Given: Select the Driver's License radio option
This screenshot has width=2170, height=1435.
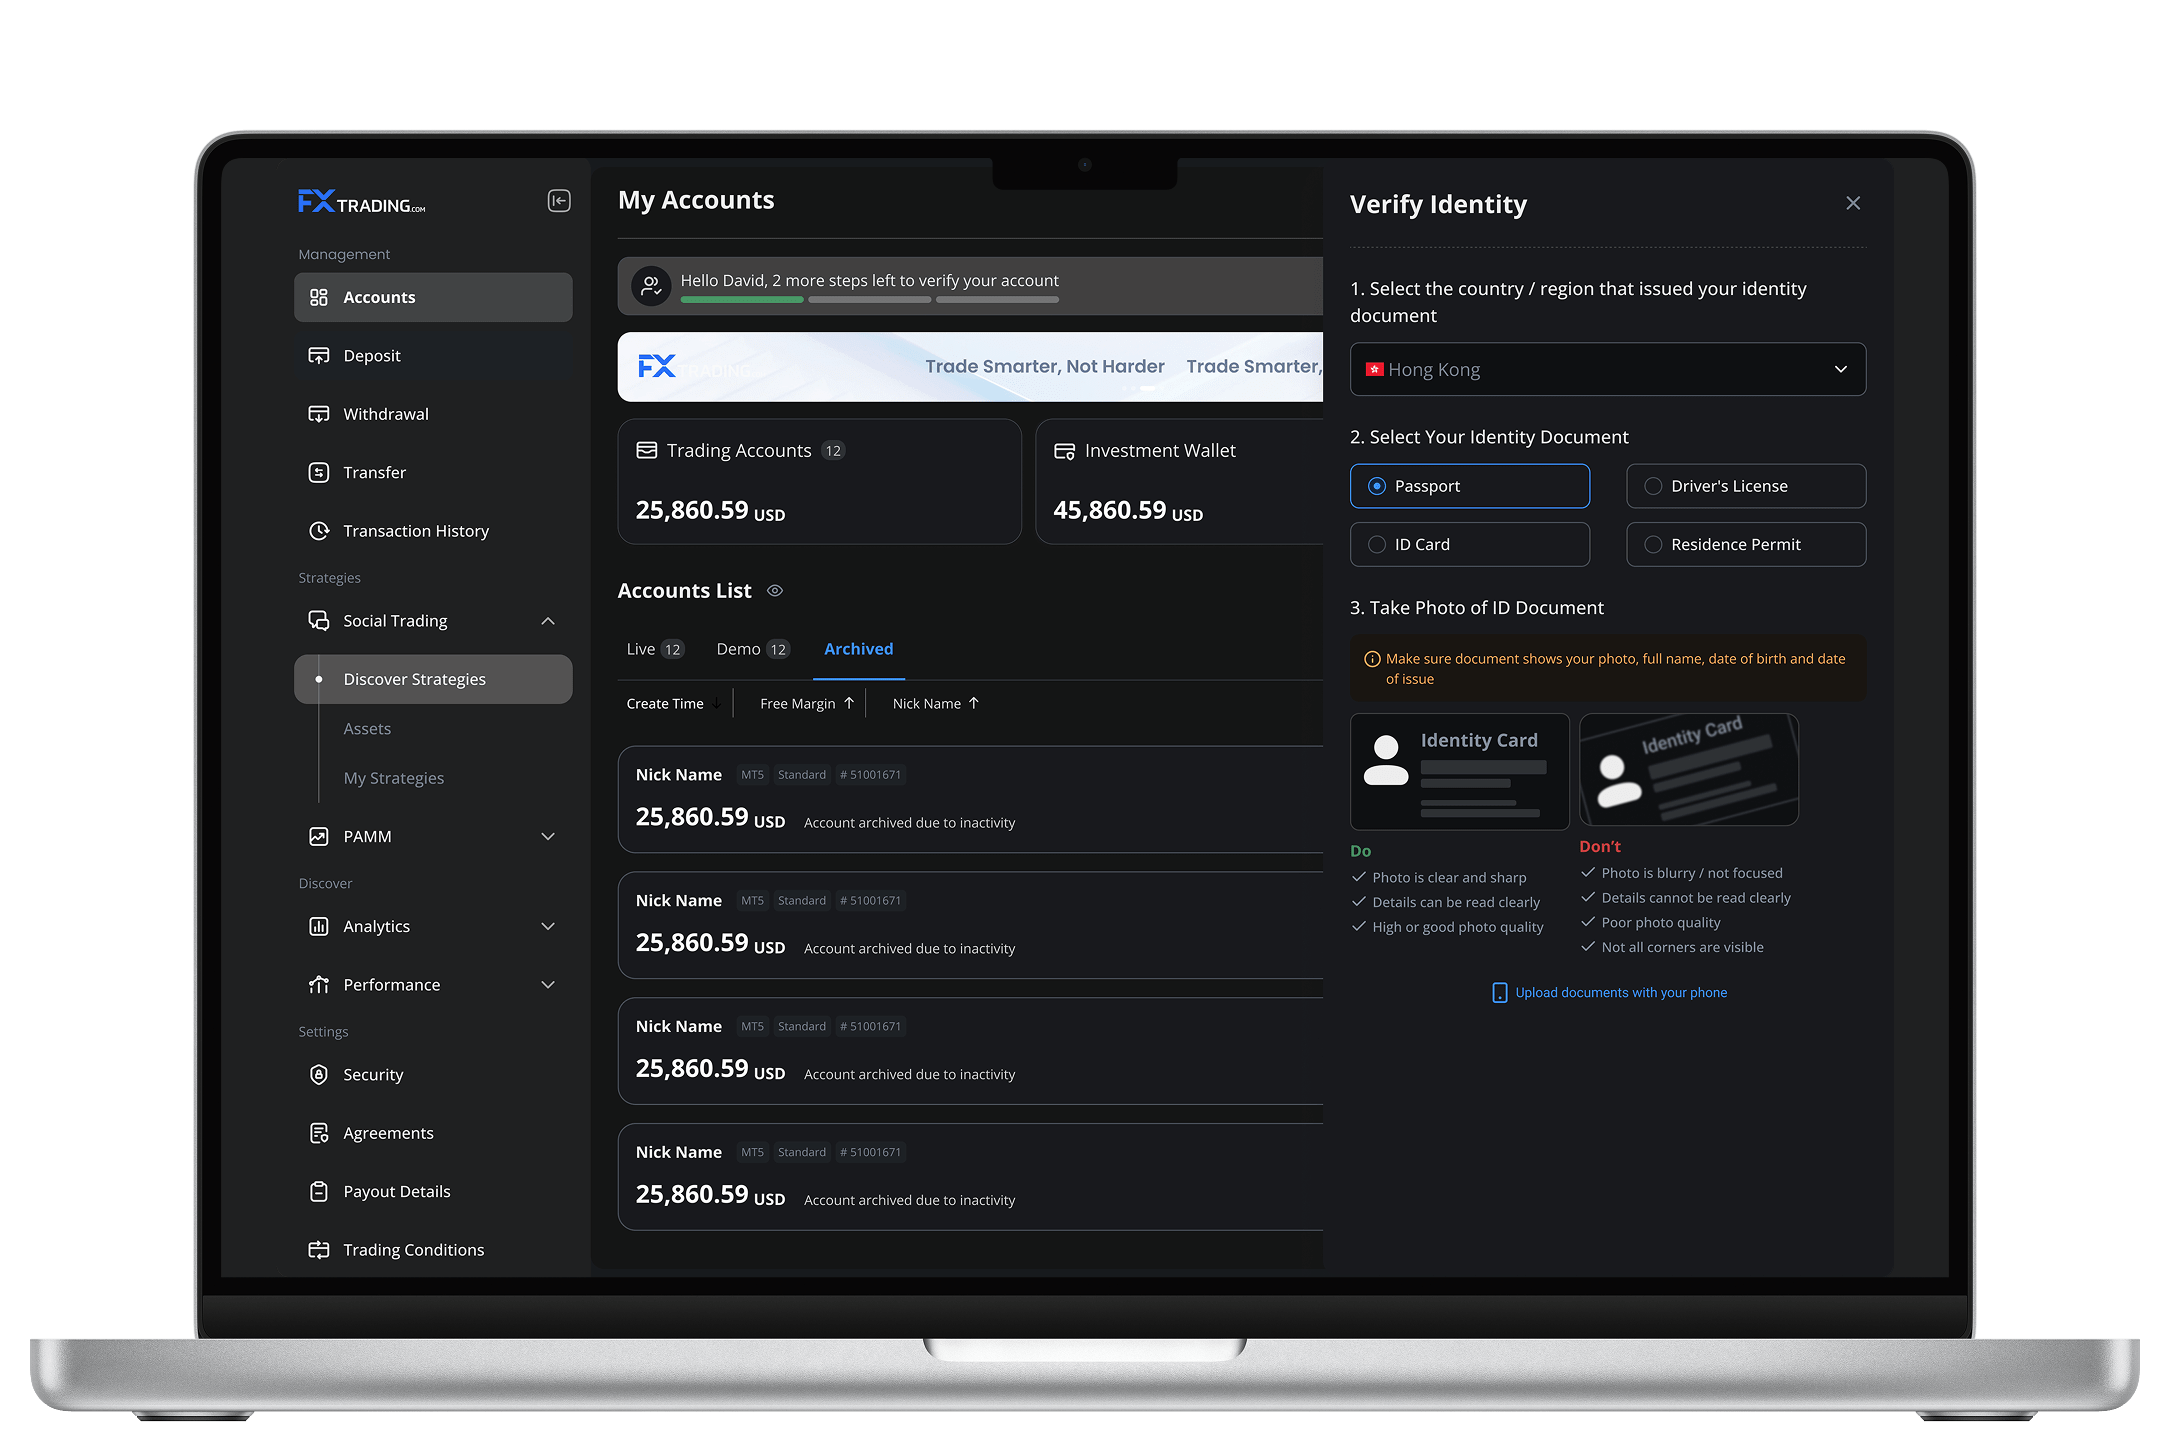Looking at the screenshot, I should point(1653,486).
